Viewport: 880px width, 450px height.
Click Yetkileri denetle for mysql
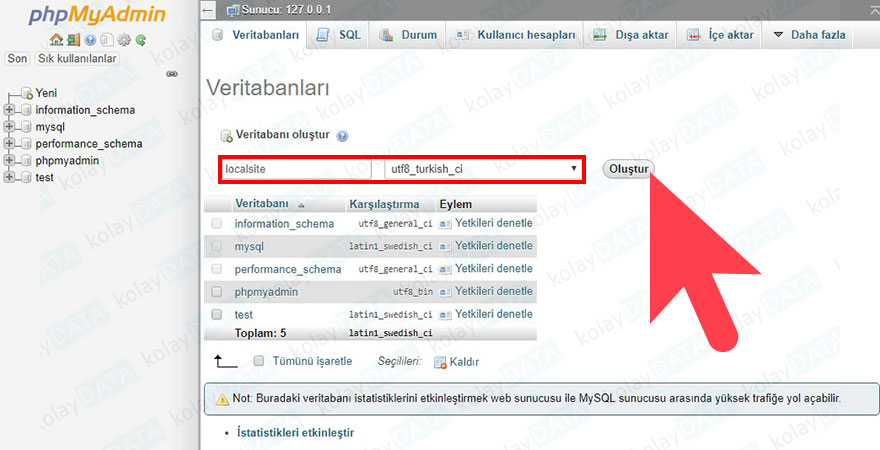tap(494, 246)
